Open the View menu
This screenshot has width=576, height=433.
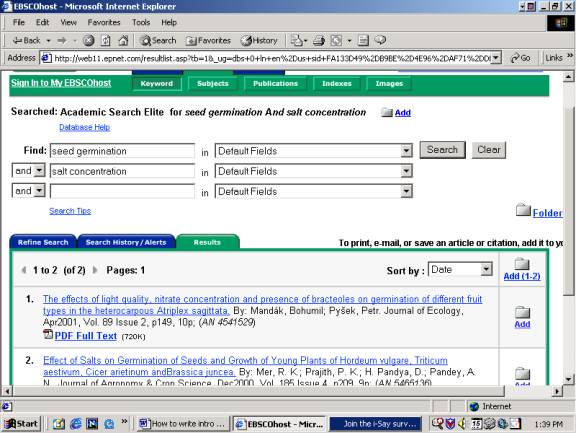(x=69, y=22)
